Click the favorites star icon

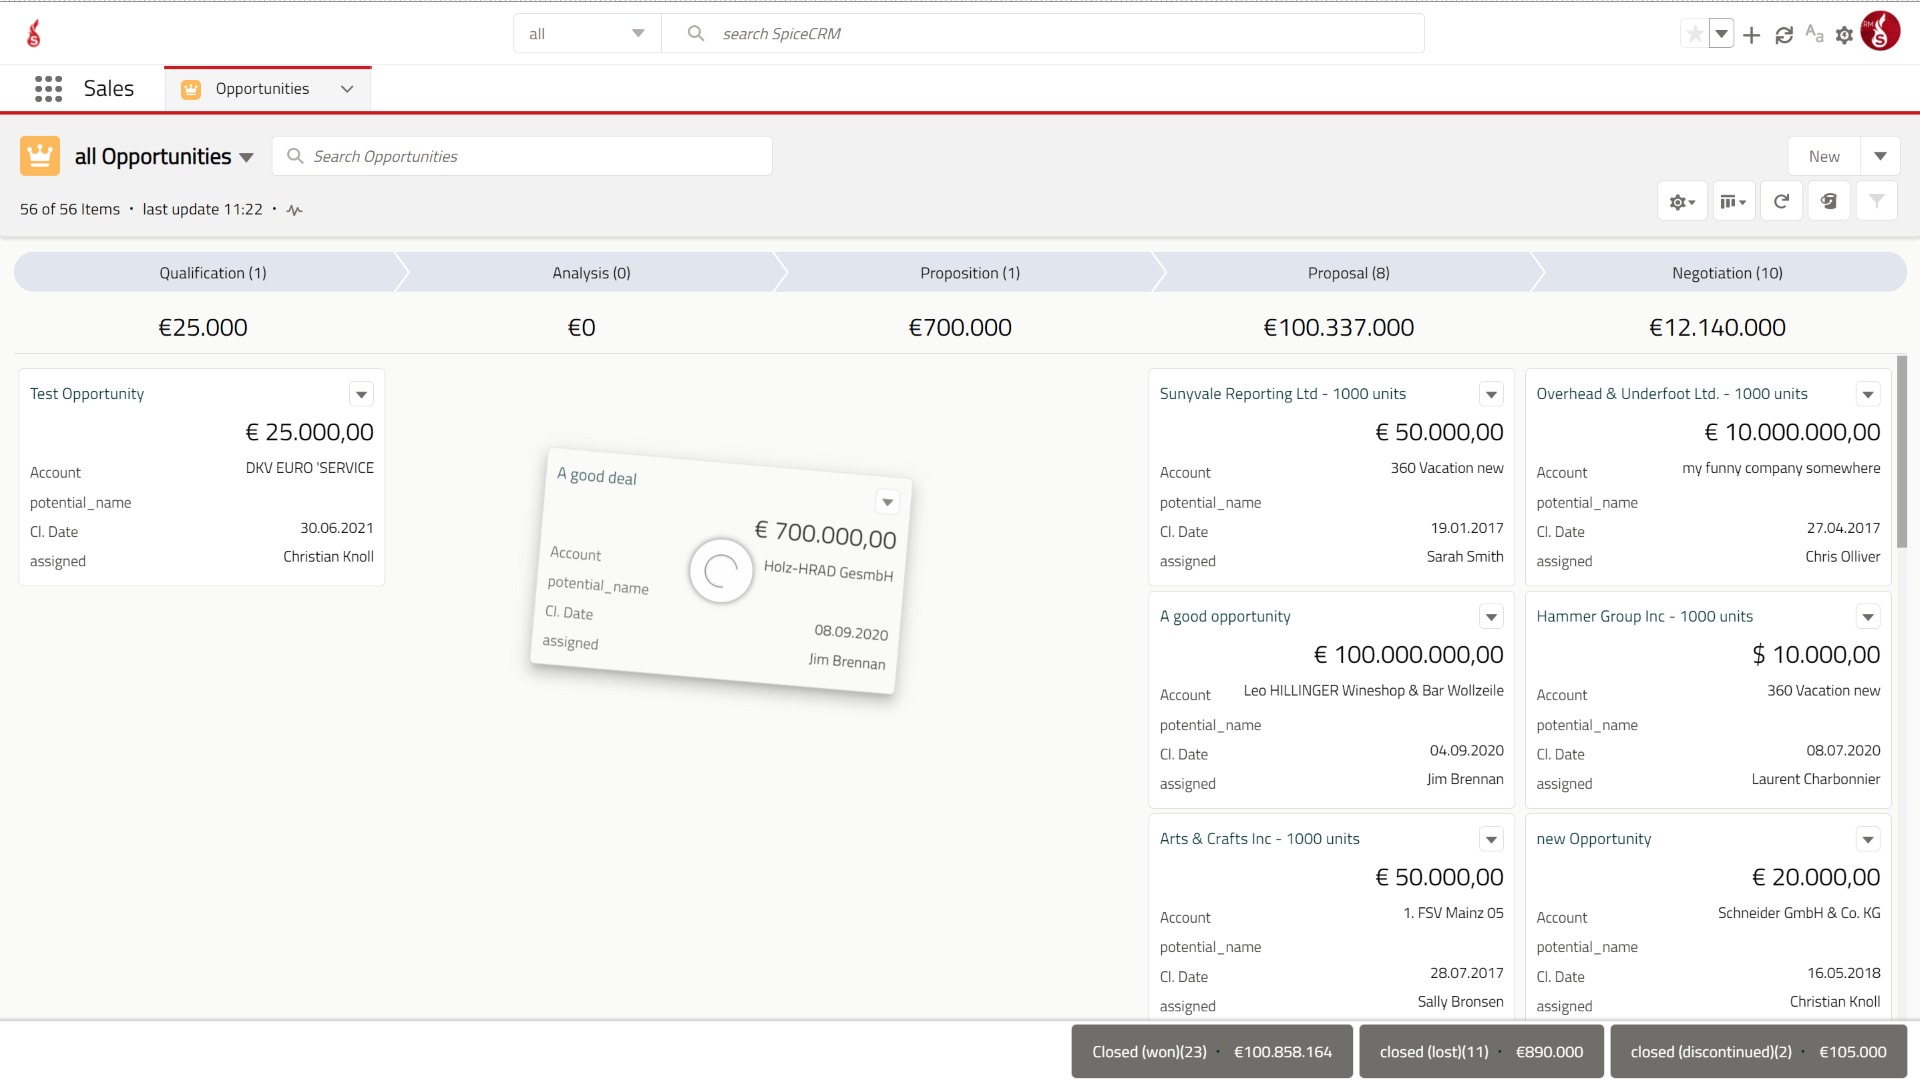pyautogui.click(x=1694, y=34)
